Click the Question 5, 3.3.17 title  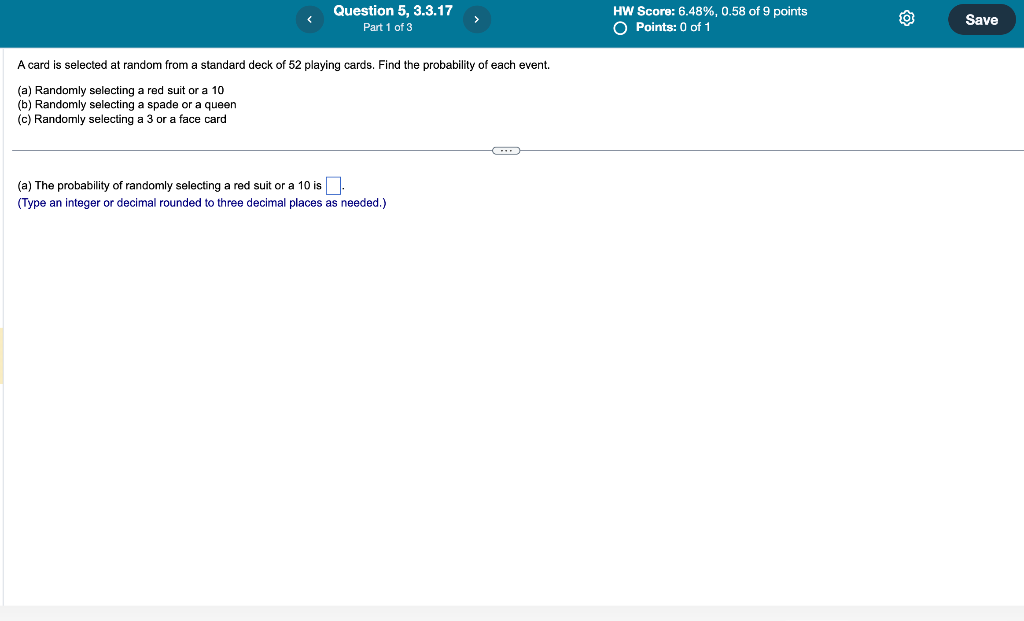coord(393,10)
